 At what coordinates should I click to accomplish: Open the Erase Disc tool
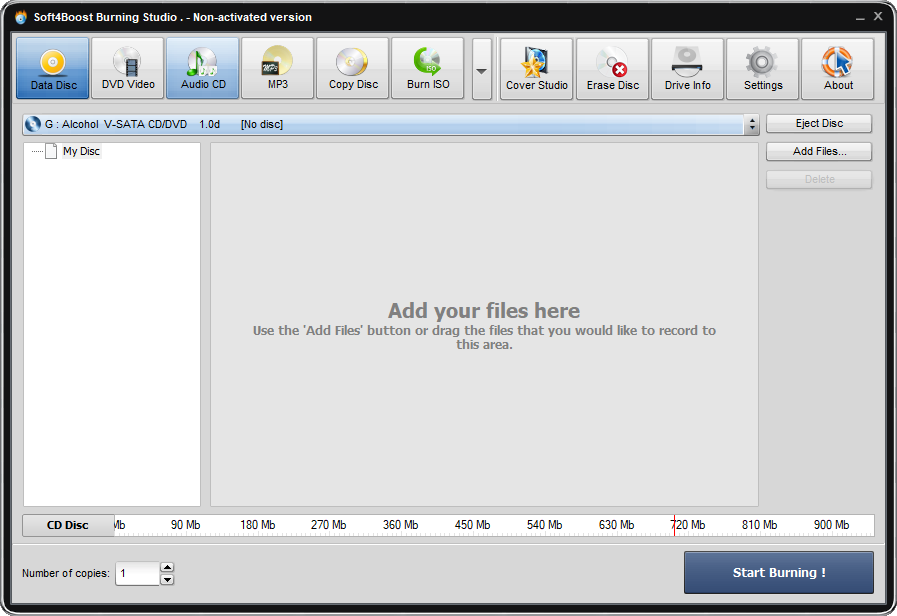(612, 69)
